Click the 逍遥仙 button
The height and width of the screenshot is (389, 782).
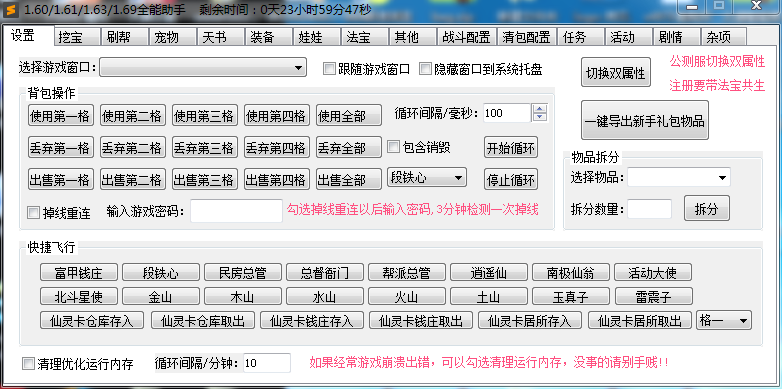[489, 272]
